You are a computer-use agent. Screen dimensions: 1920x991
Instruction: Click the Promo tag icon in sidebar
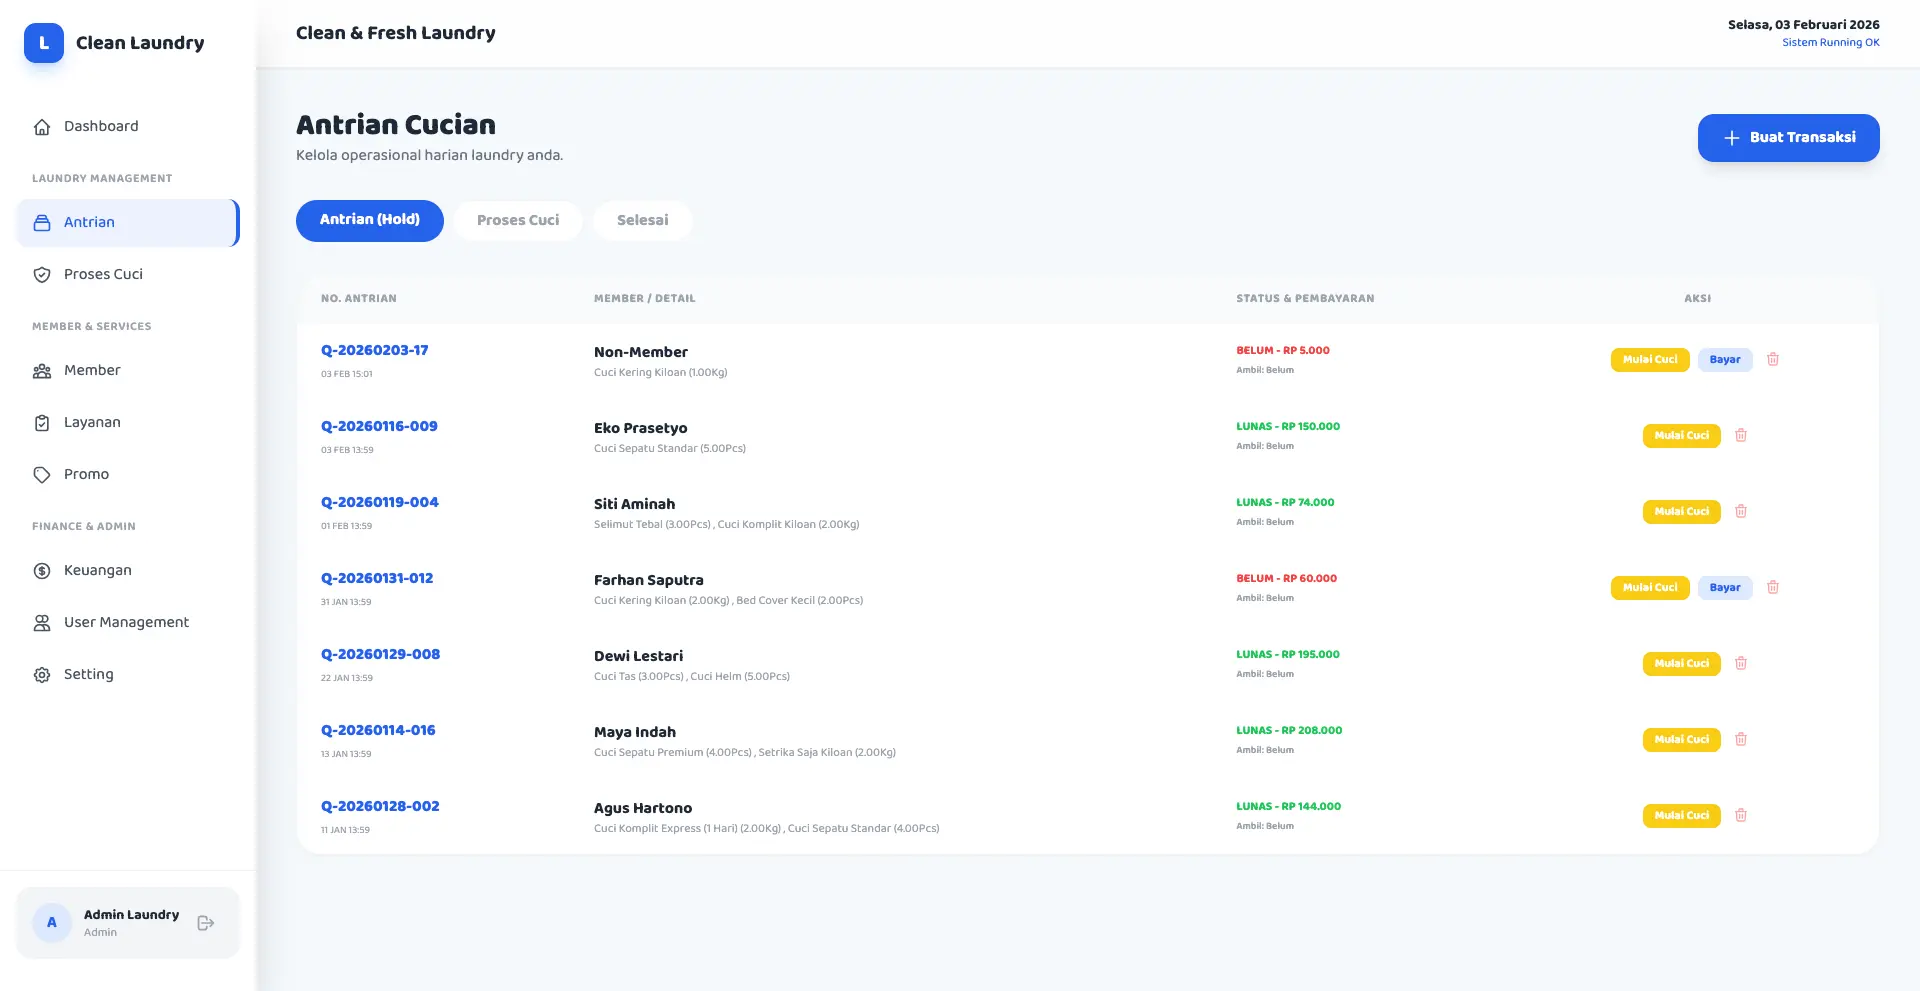click(42, 475)
